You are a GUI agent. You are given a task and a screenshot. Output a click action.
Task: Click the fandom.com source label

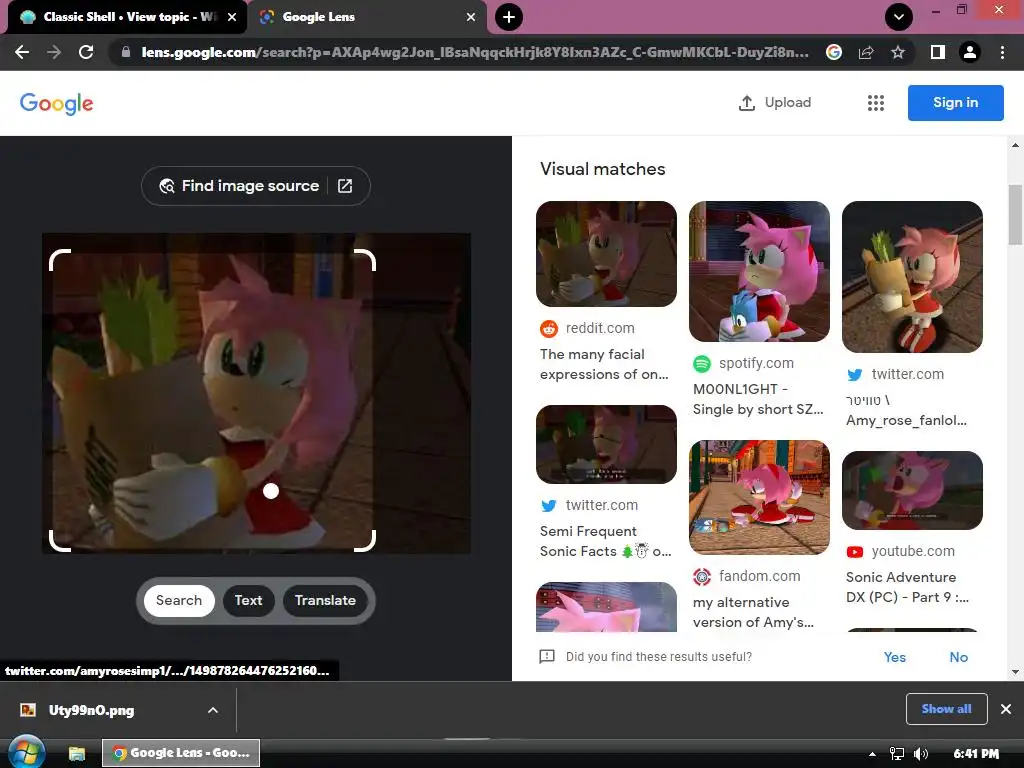759,576
